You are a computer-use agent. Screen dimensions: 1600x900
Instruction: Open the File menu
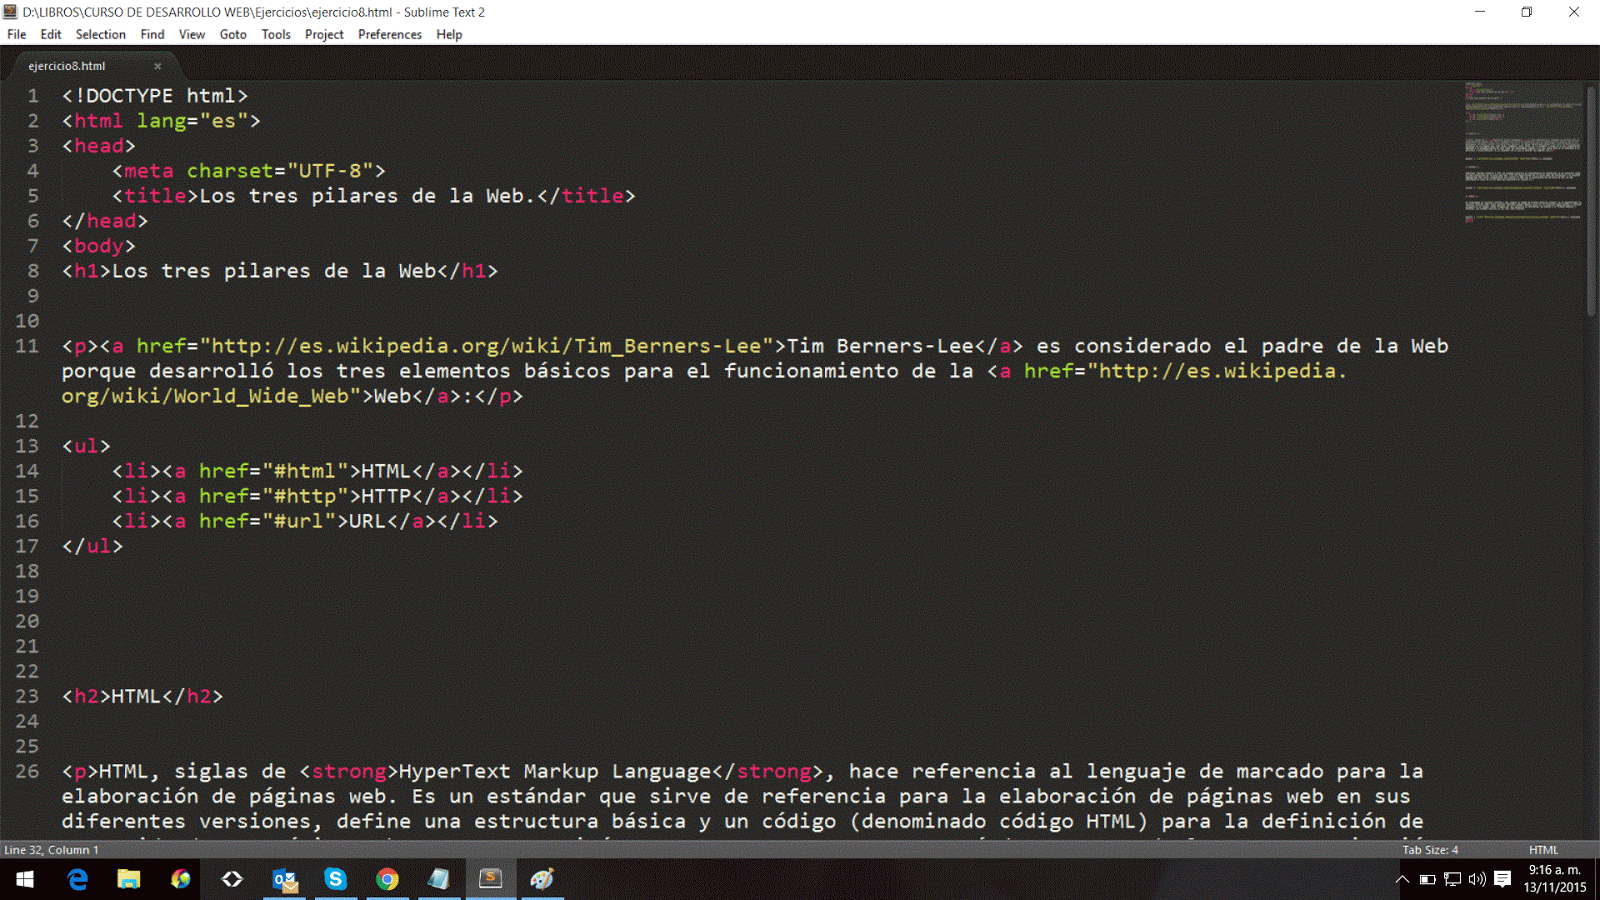coord(17,34)
